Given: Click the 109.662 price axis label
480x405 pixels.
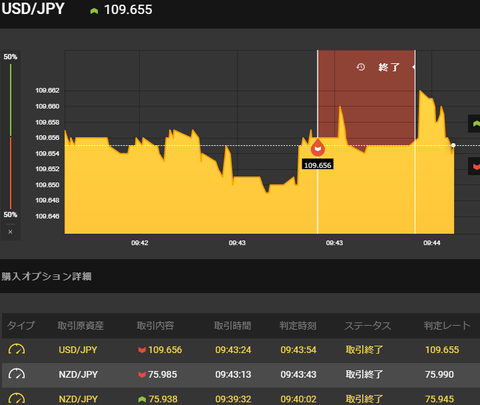Looking at the screenshot, I should tap(47, 91).
